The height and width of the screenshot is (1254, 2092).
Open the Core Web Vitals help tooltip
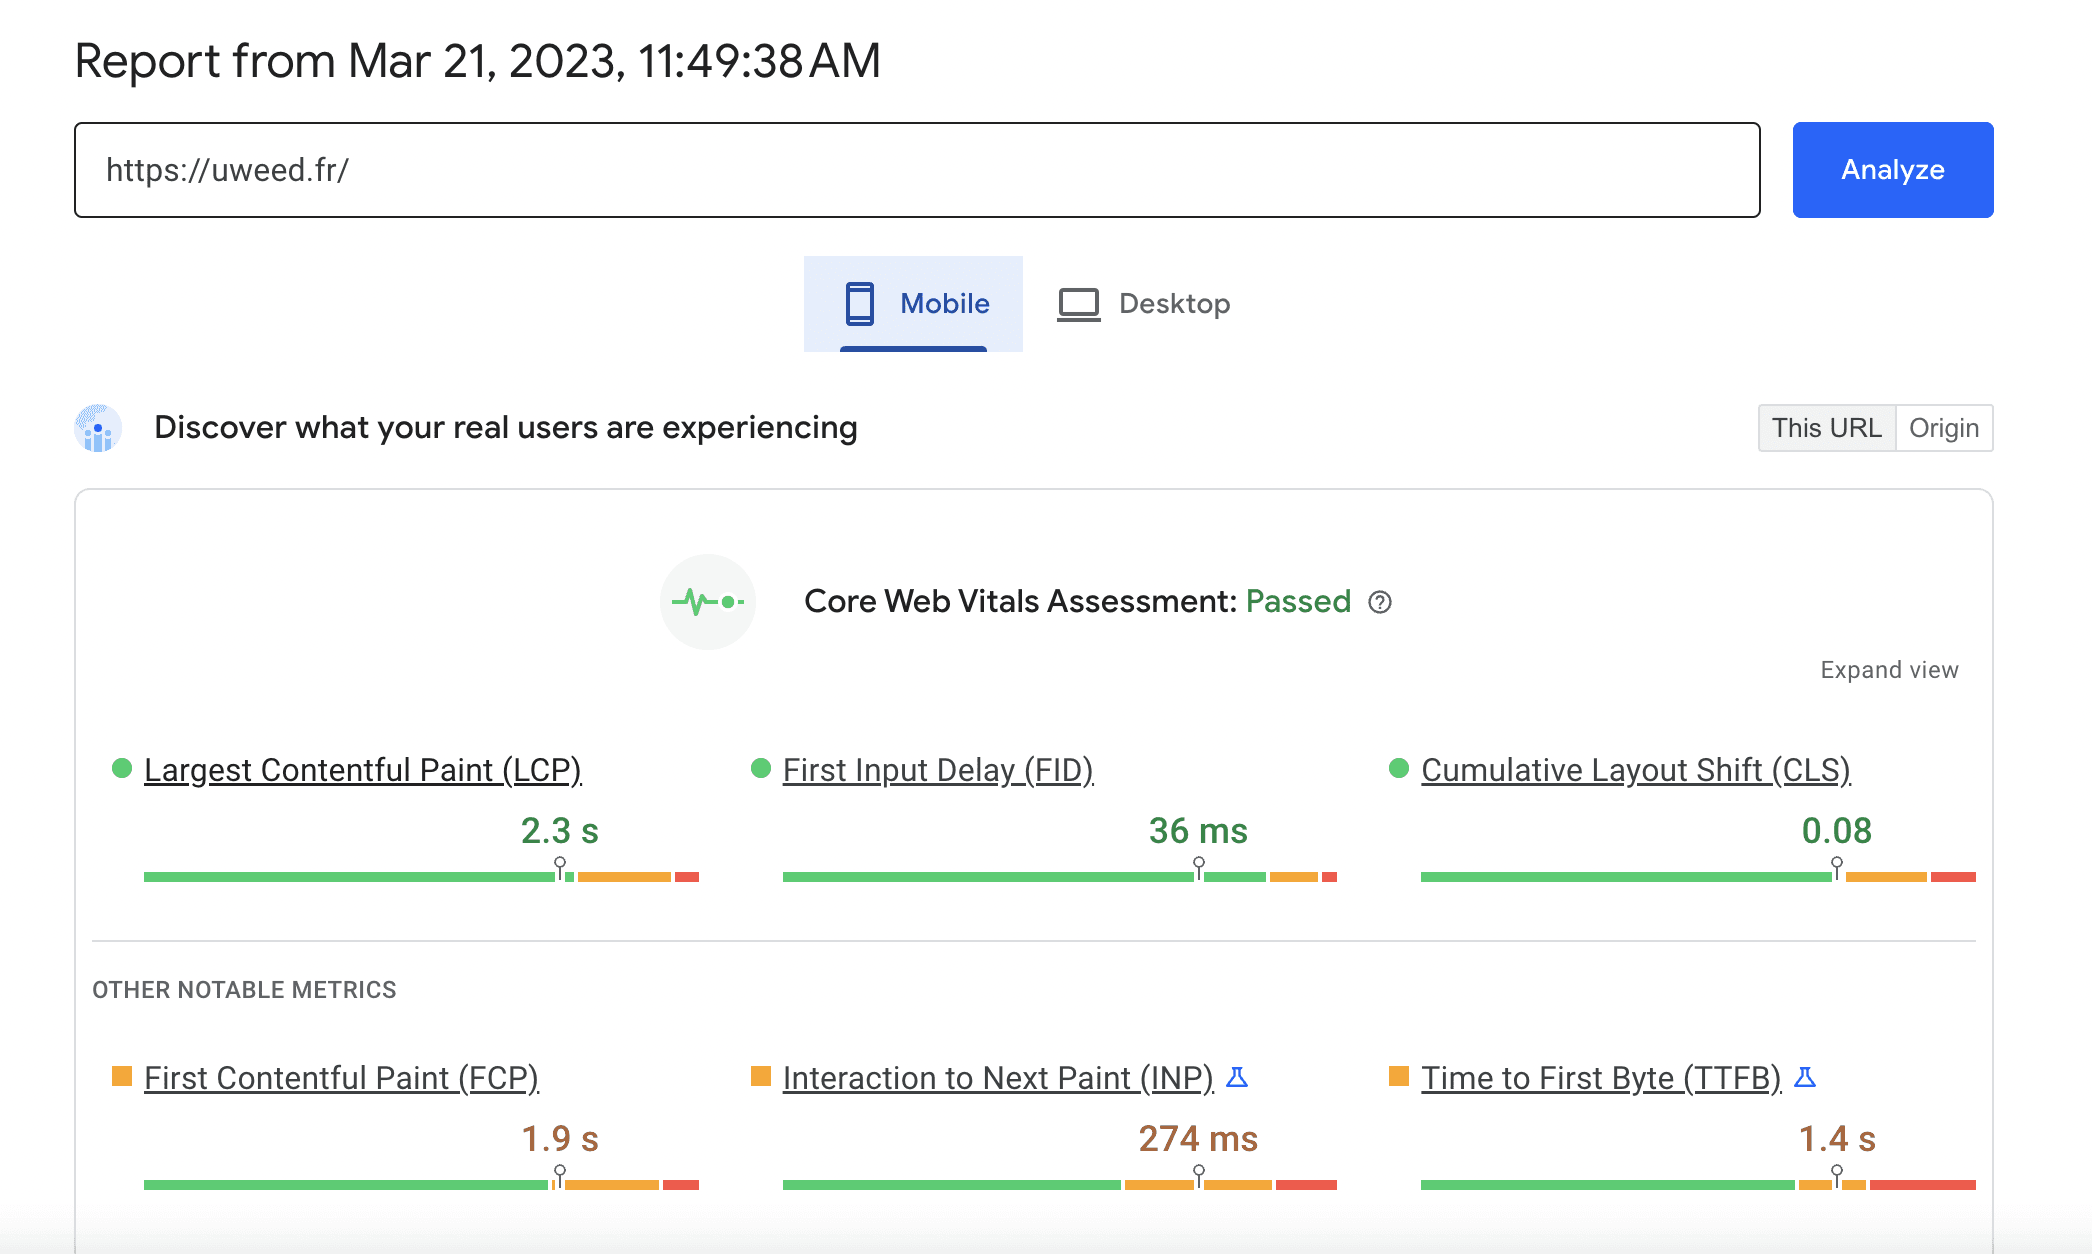[1381, 602]
